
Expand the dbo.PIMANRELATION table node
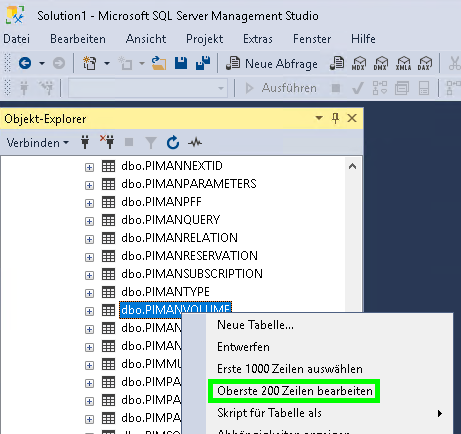point(89,239)
